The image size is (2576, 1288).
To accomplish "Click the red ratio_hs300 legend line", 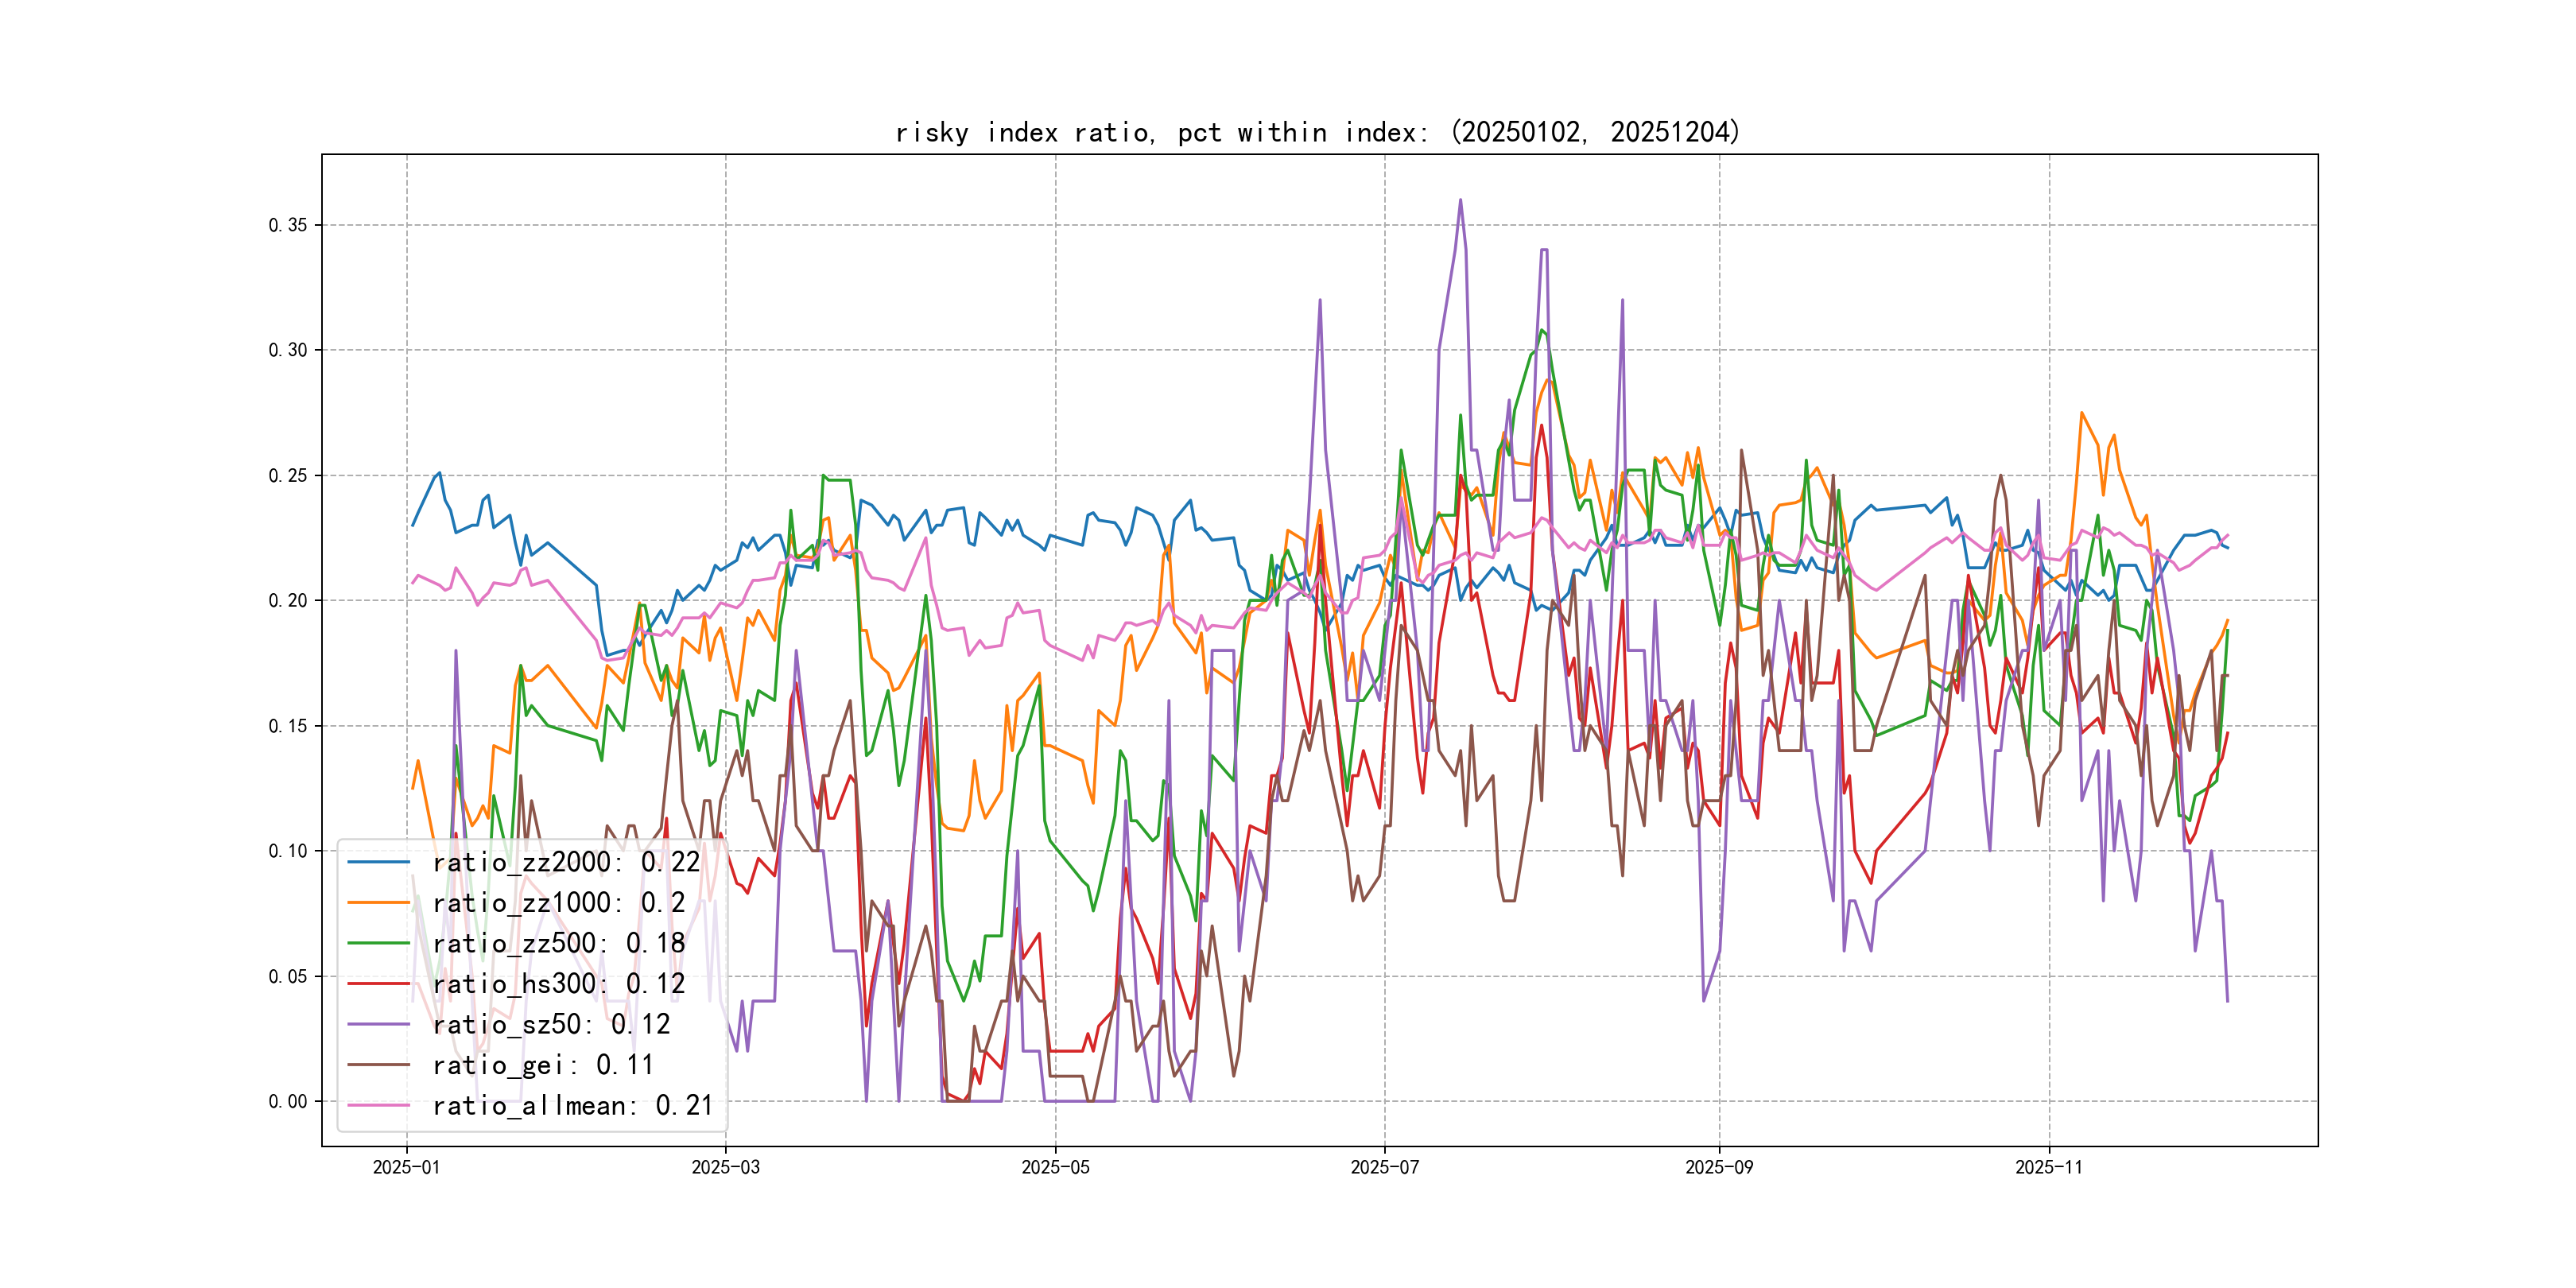I will pos(379,984).
